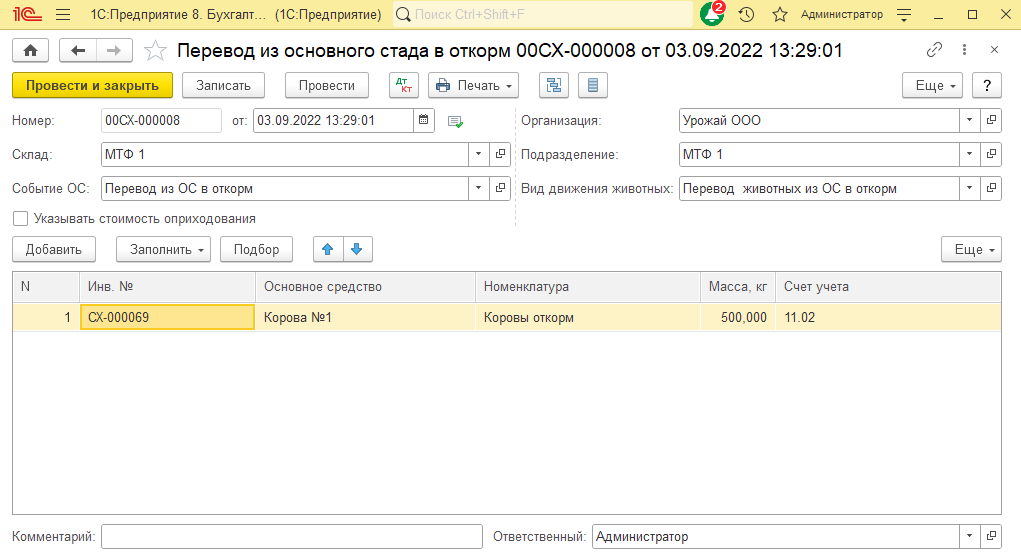Add document to favorites star

[155, 50]
